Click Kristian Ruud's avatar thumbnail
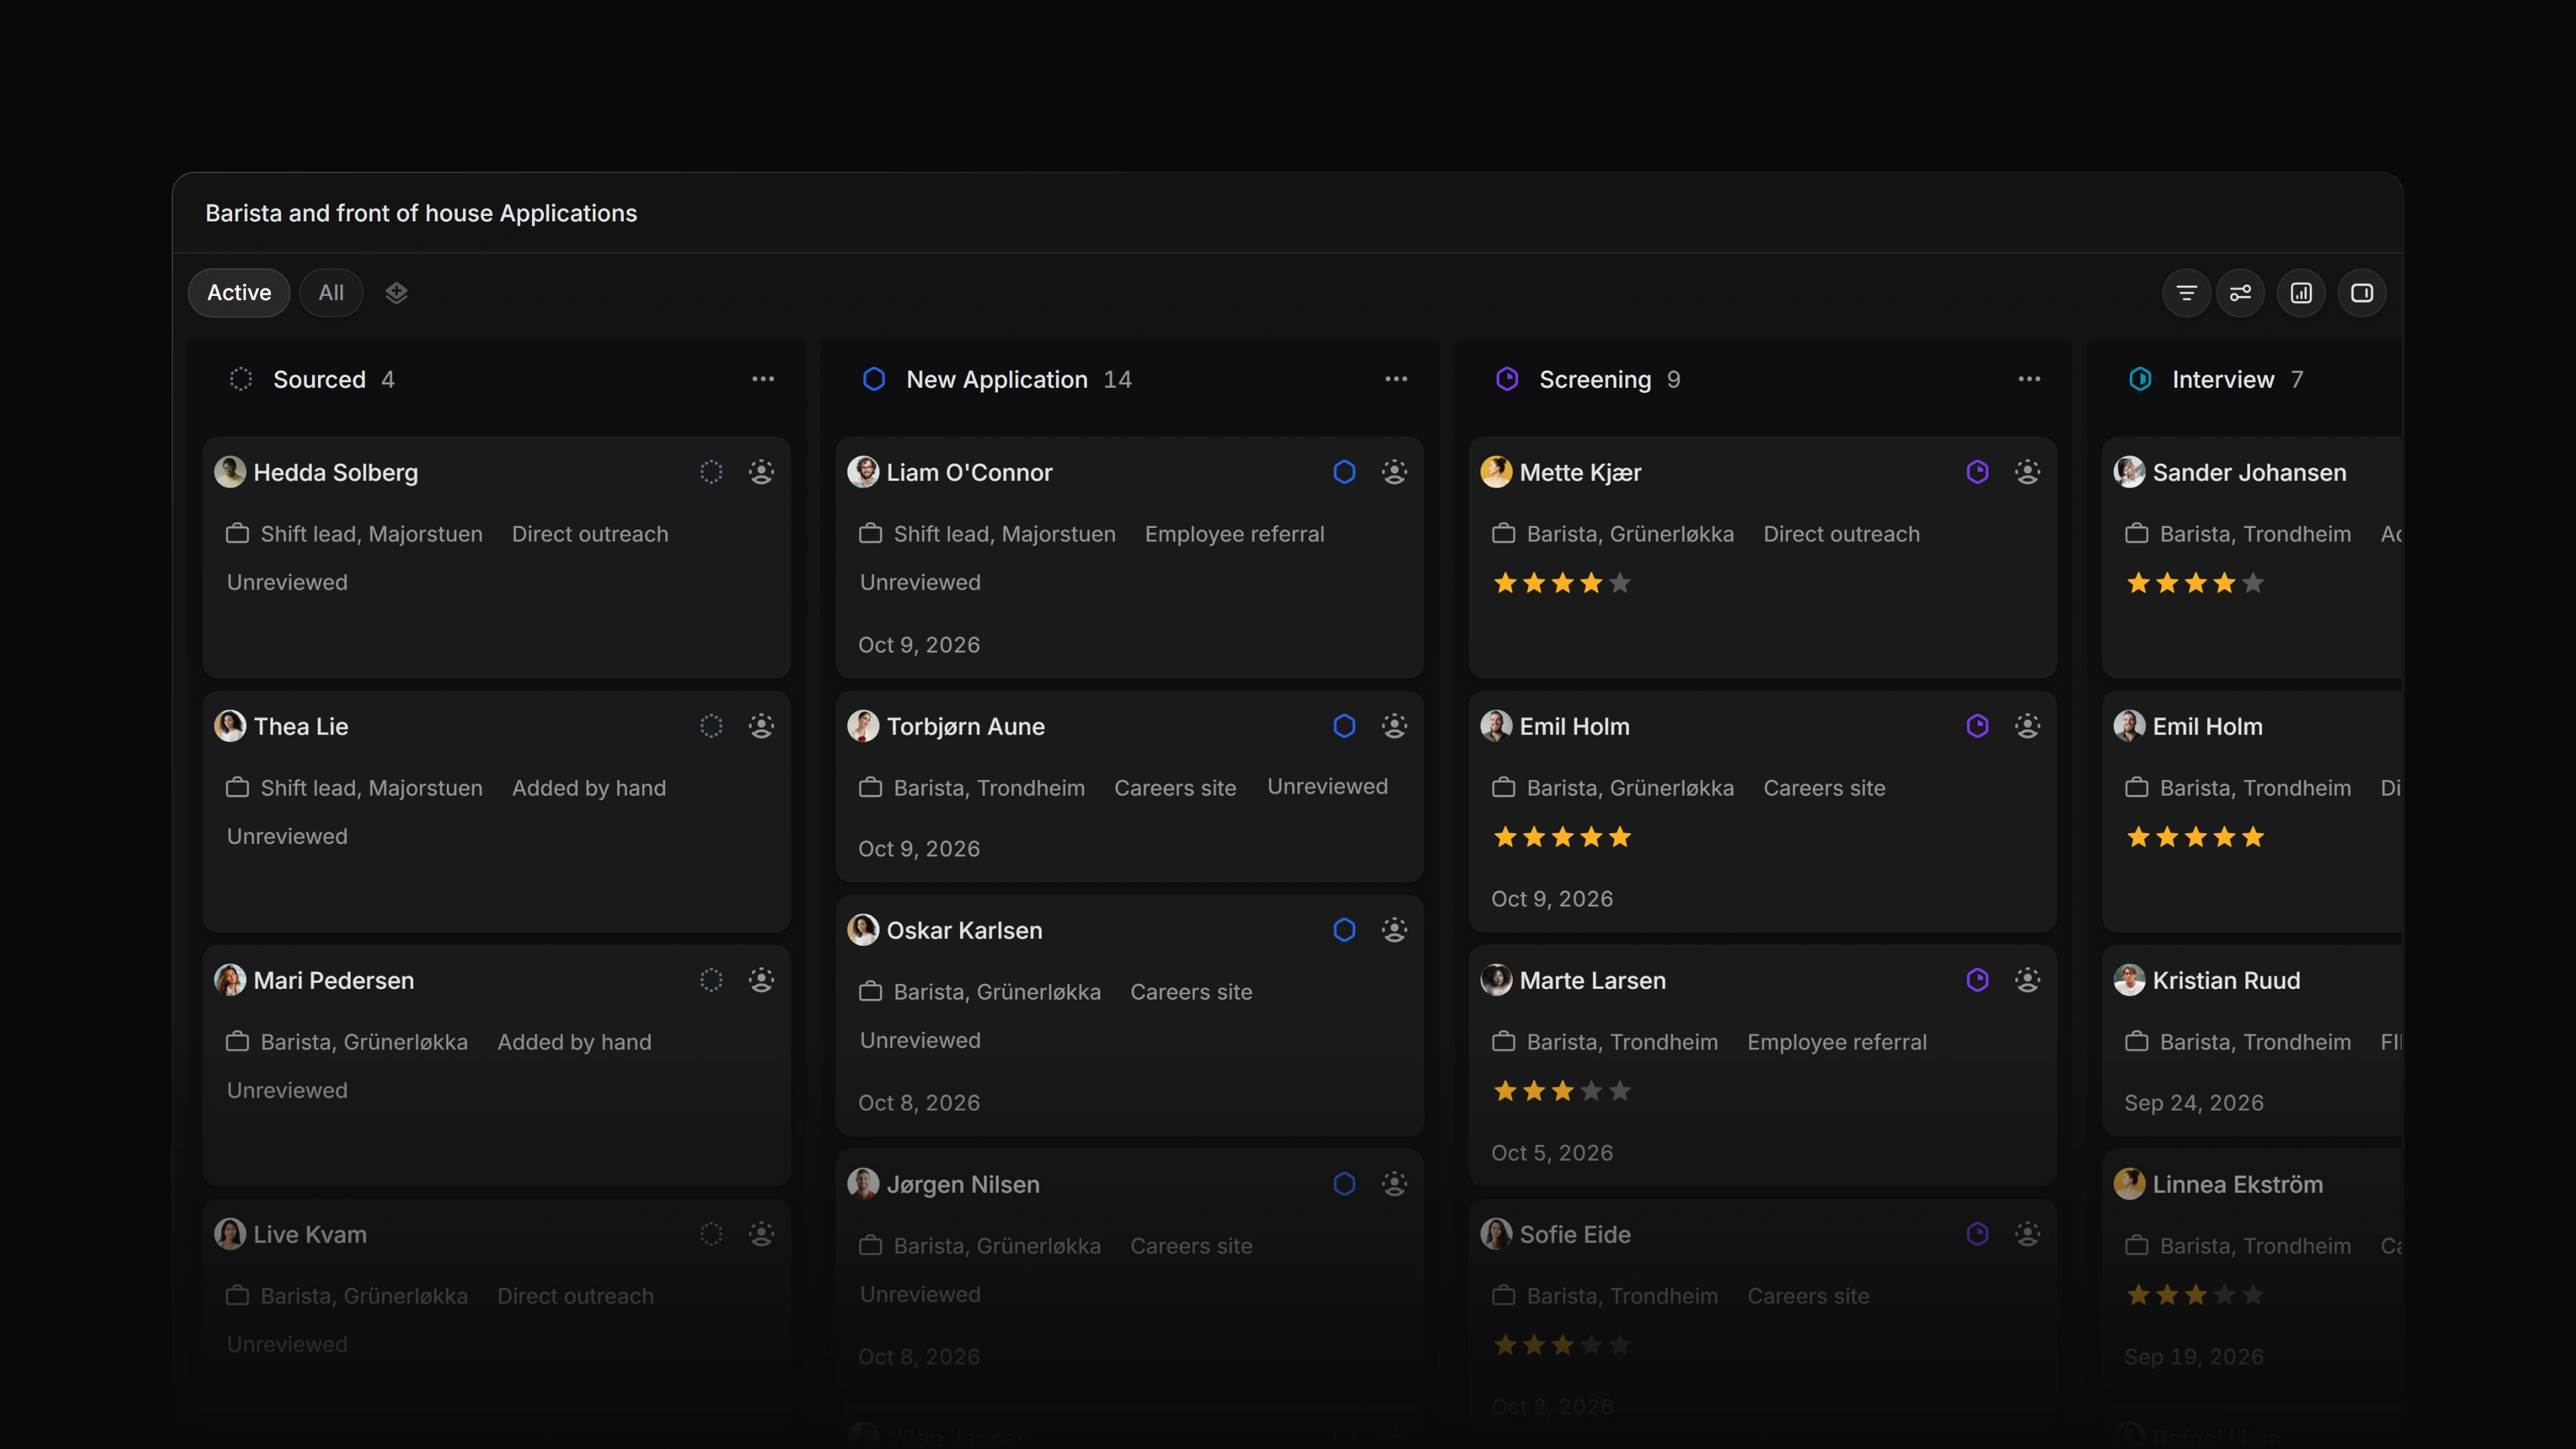The image size is (2576, 1449). (x=2129, y=980)
